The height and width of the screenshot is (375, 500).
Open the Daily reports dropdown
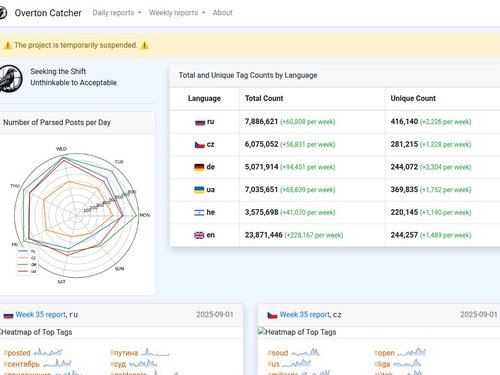tap(117, 13)
